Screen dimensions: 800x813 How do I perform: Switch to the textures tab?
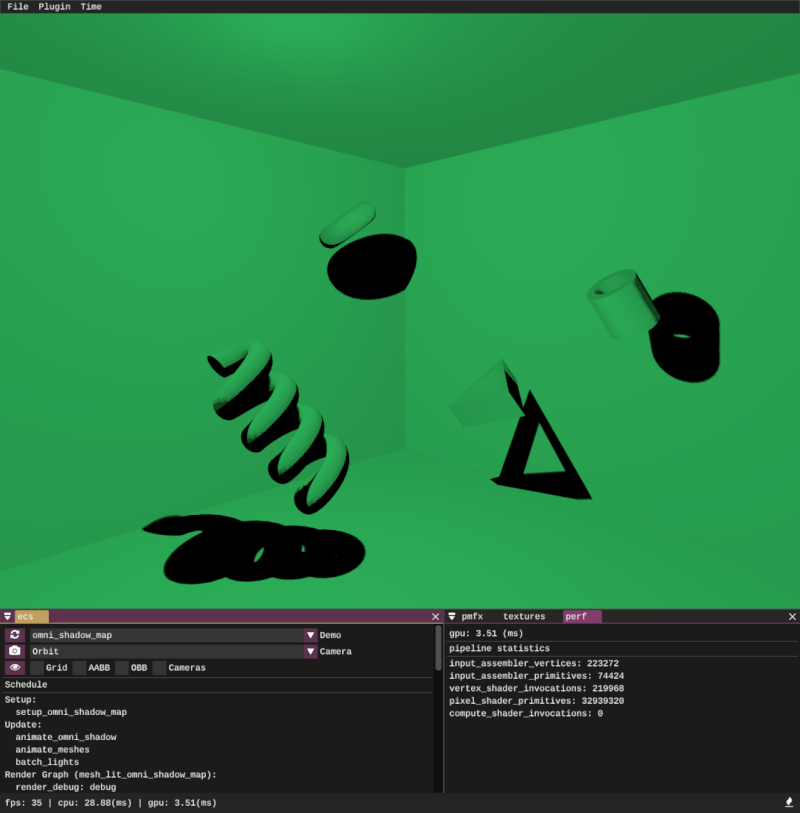(x=524, y=616)
